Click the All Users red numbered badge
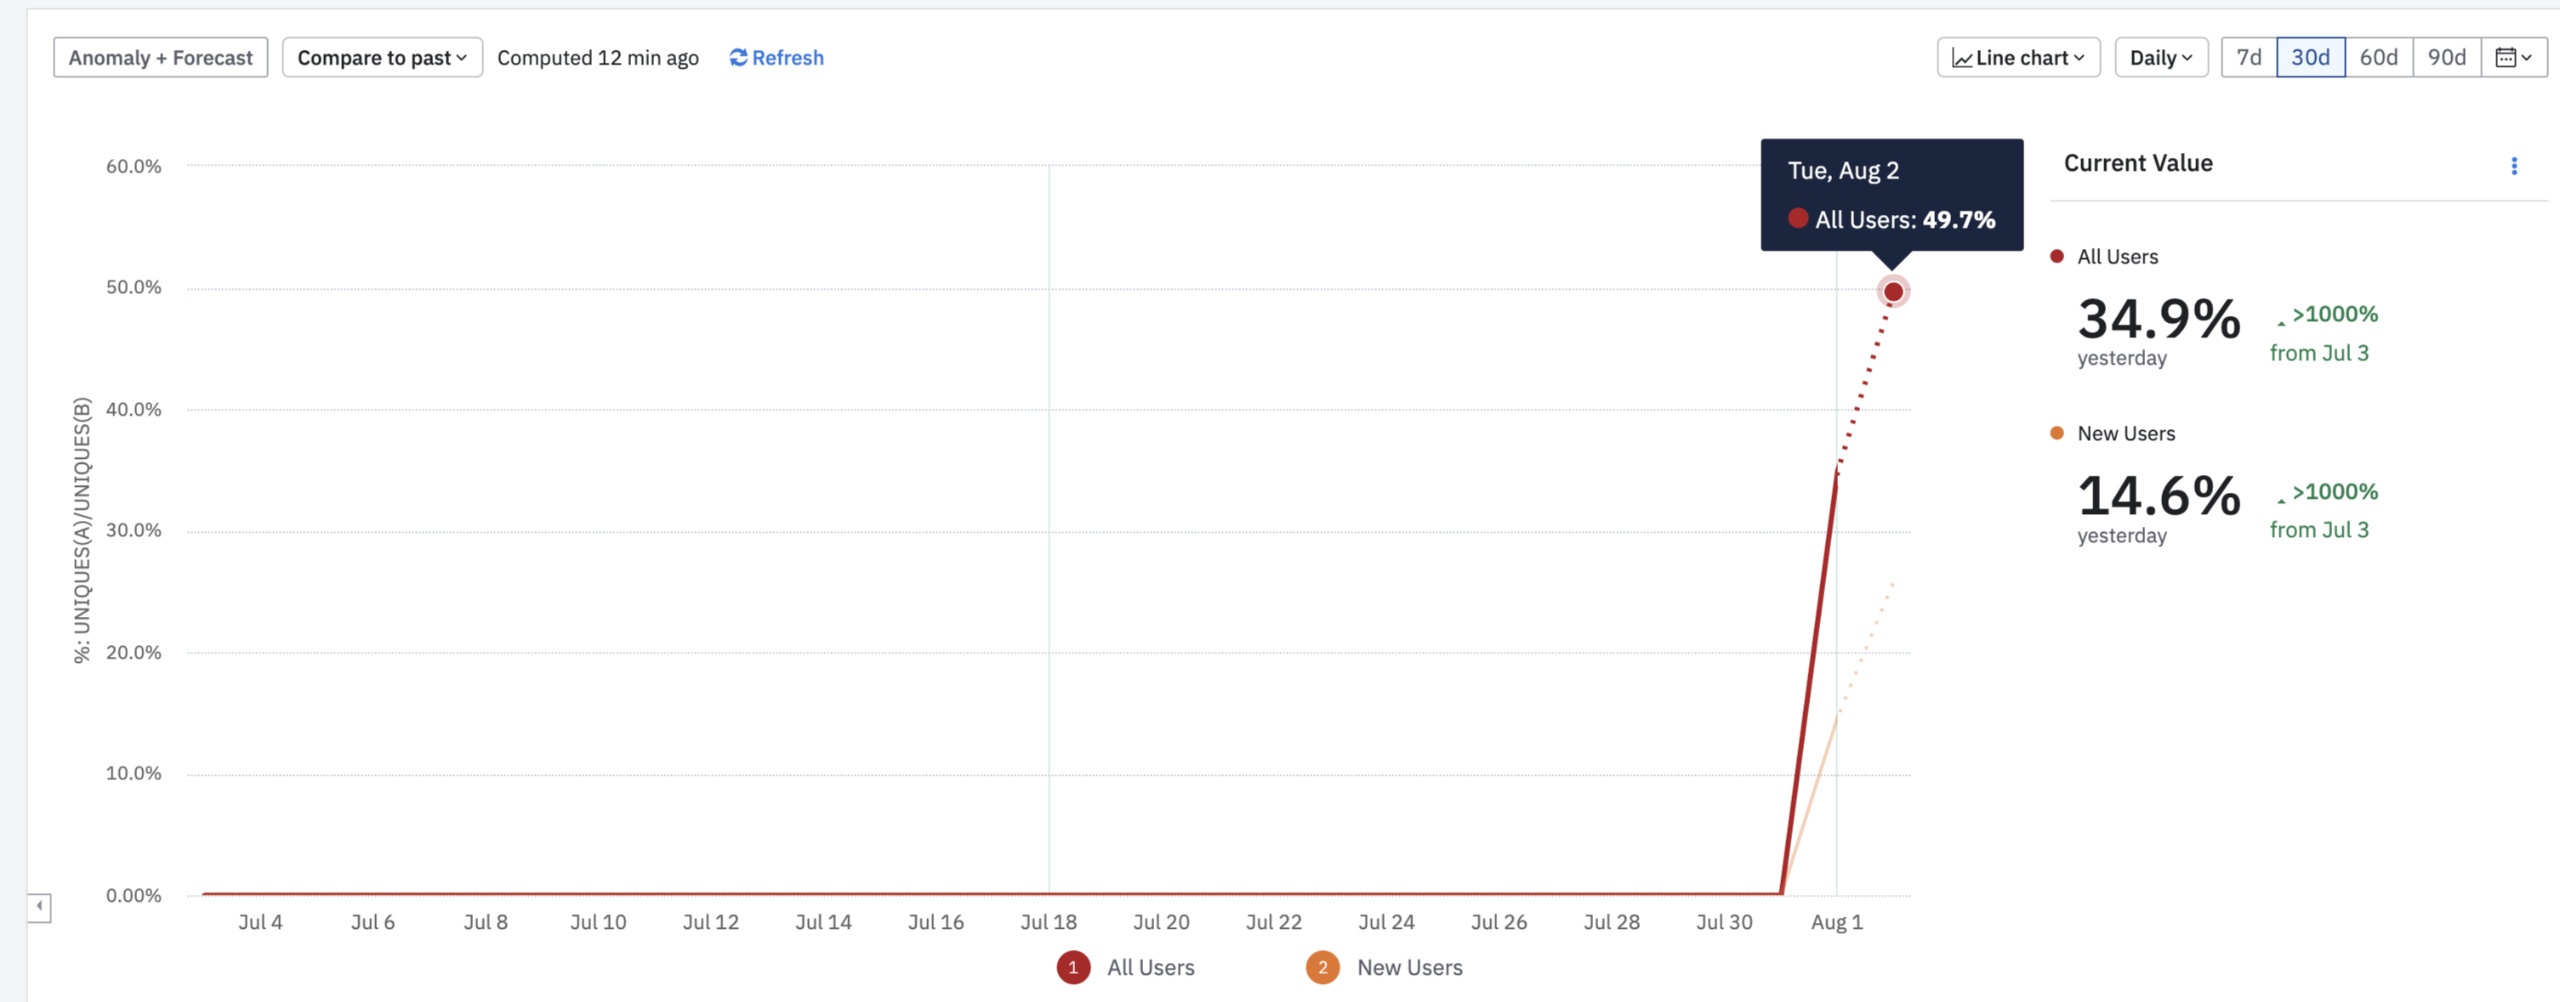This screenshot has height=1002, width=2560. [1073, 967]
